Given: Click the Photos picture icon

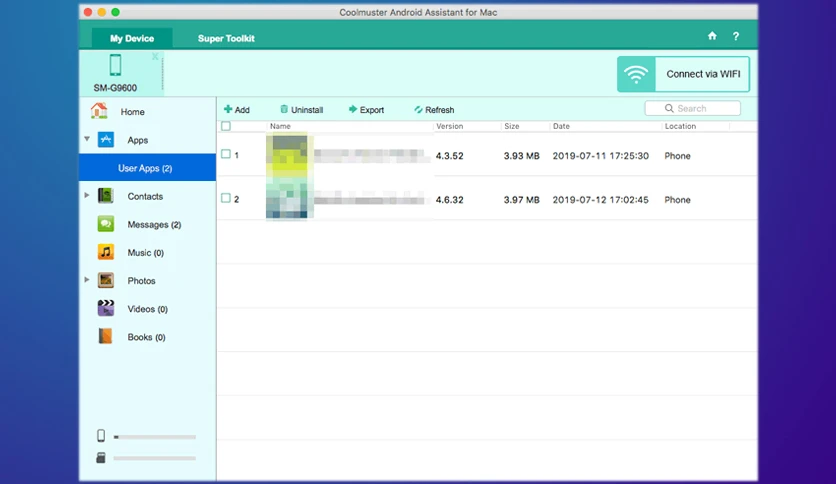Looking at the screenshot, I should 106,280.
